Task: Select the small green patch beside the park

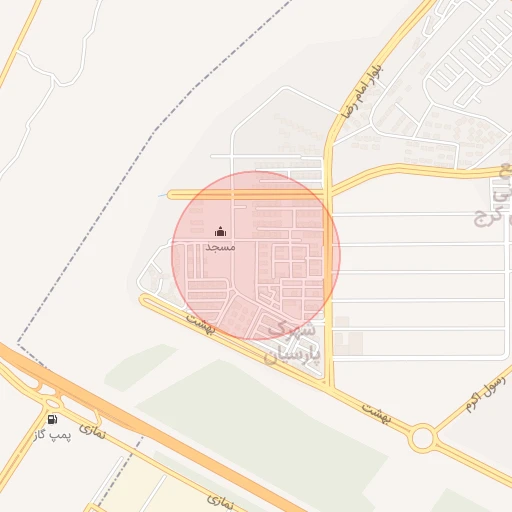Action: click(140, 367)
